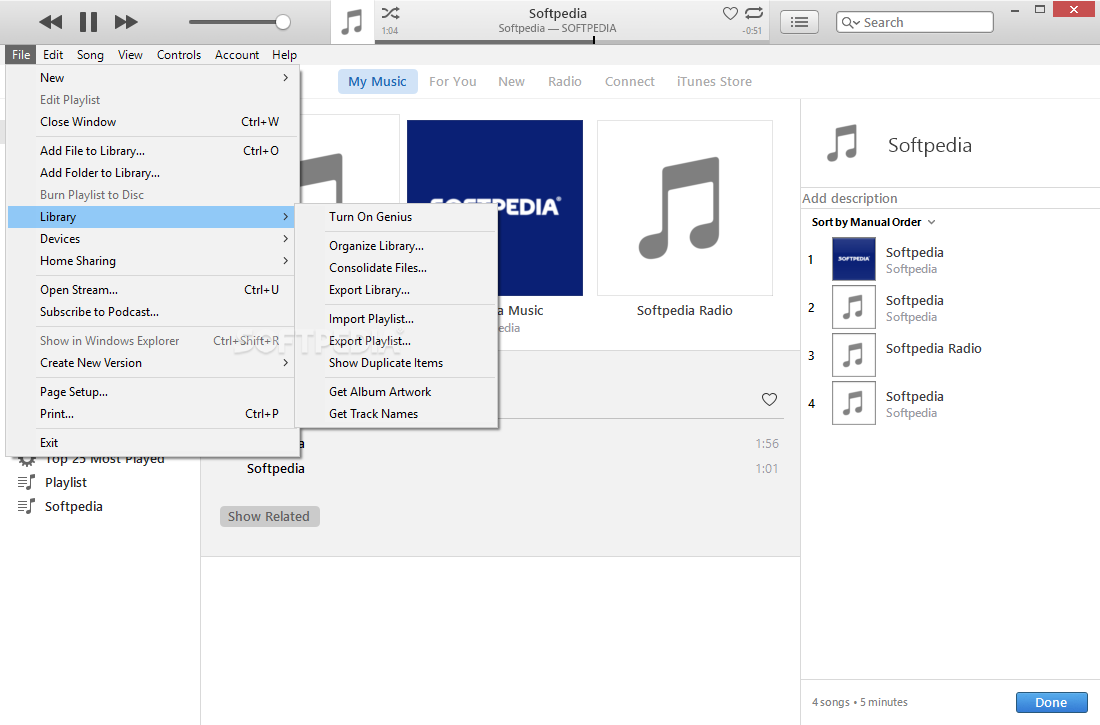1100x725 pixels.
Task: Select track 2 music note icon
Action: click(854, 307)
